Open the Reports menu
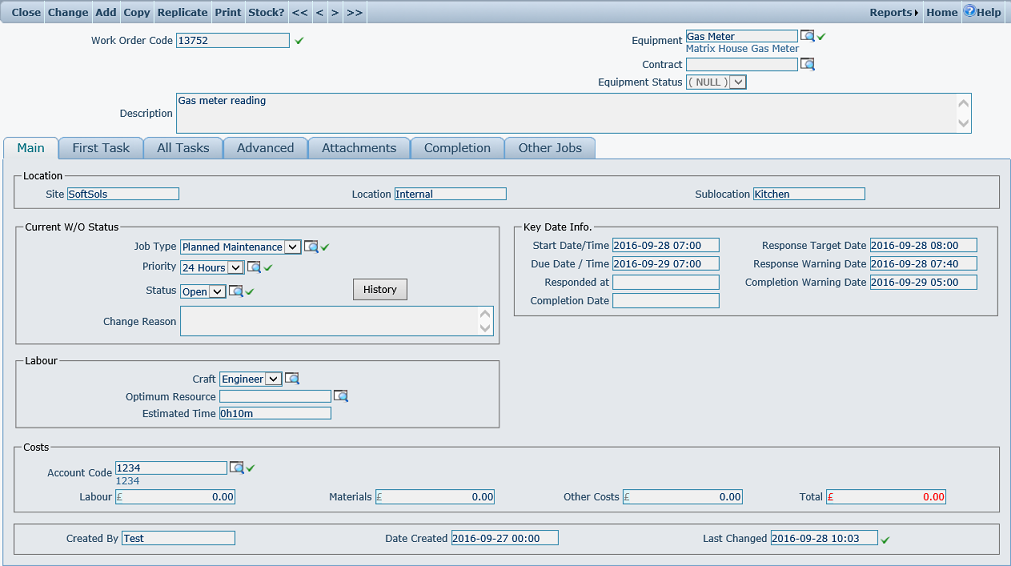The height and width of the screenshot is (566, 1011). coord(893,12)
